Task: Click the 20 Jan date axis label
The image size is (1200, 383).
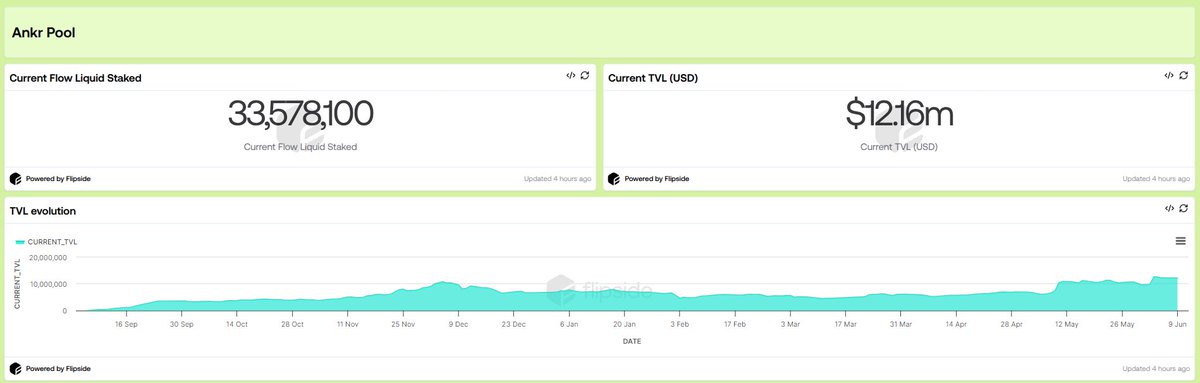Action: pyautogui.click(x=625, y=324)
